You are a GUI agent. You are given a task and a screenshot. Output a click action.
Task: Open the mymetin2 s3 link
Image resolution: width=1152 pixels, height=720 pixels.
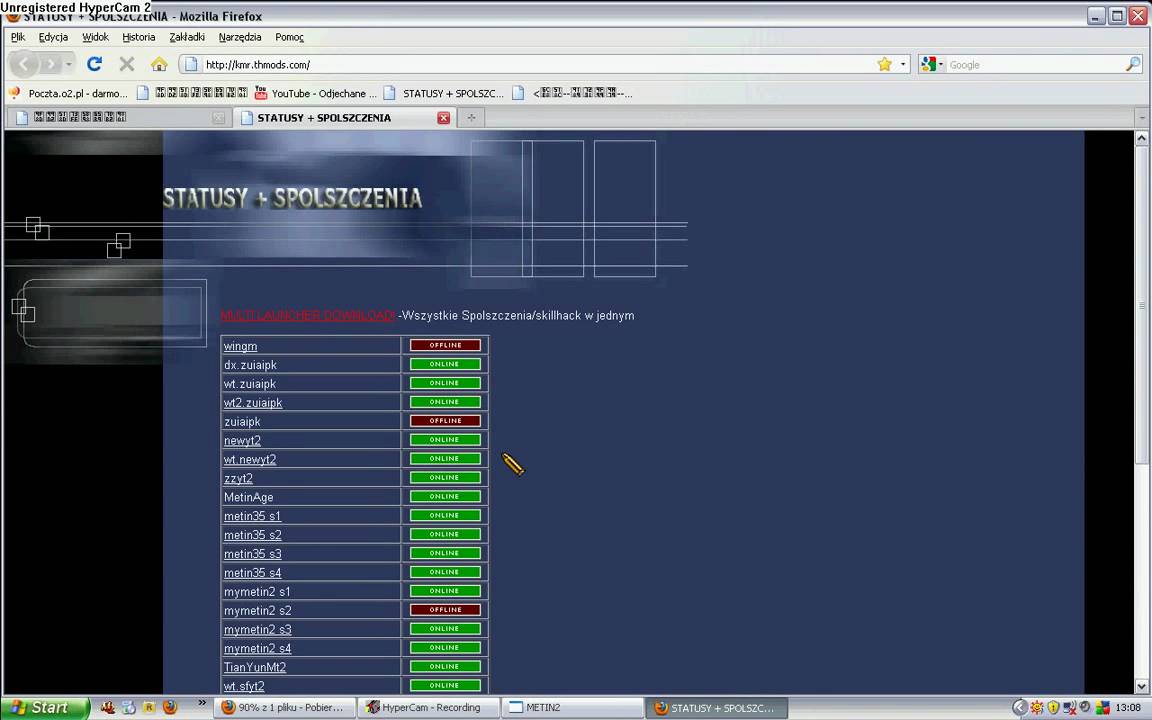(257, 630)
